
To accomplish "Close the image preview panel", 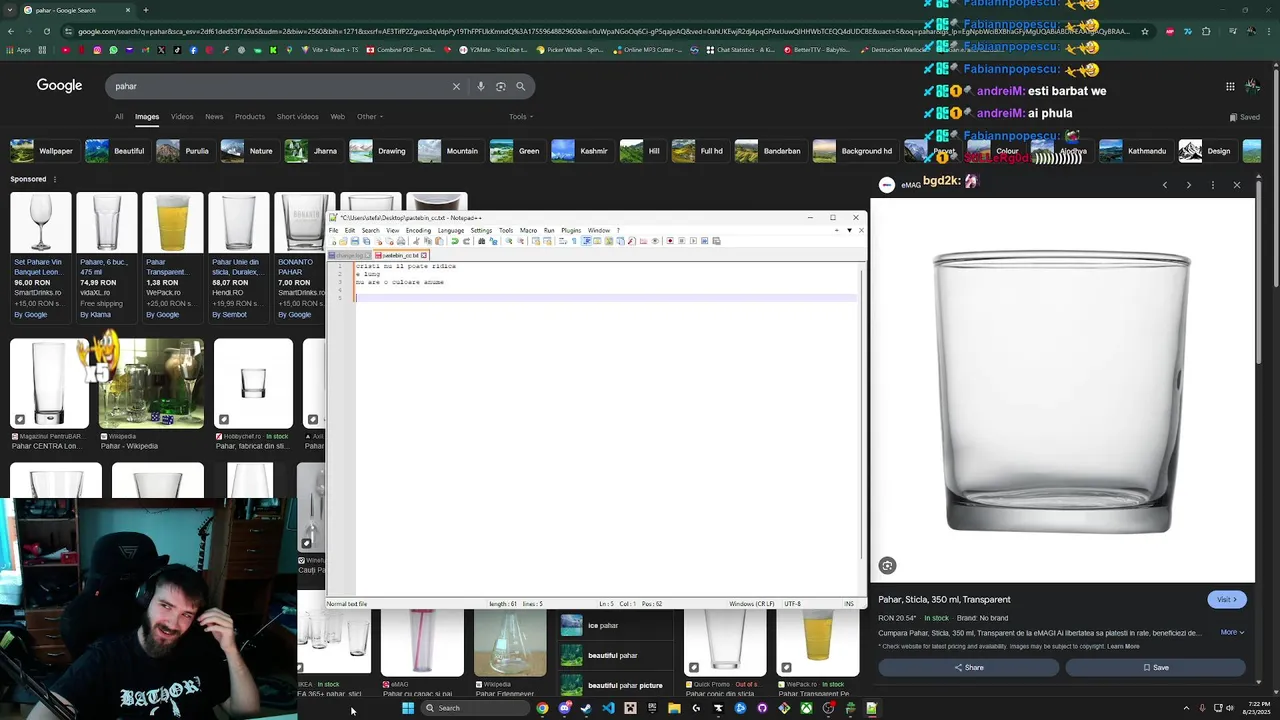I will [x=1237, y=185].
